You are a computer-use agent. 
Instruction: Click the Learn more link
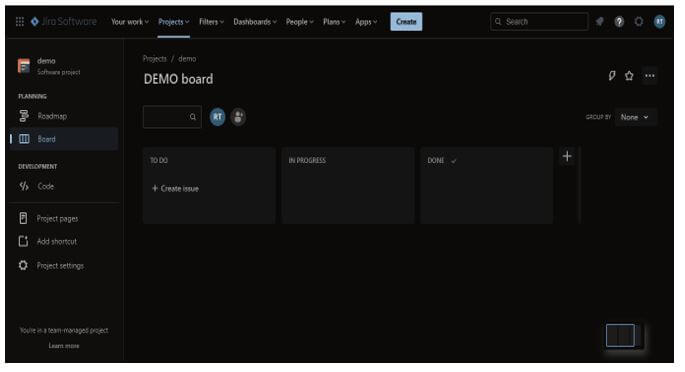(x=64, y=346)
